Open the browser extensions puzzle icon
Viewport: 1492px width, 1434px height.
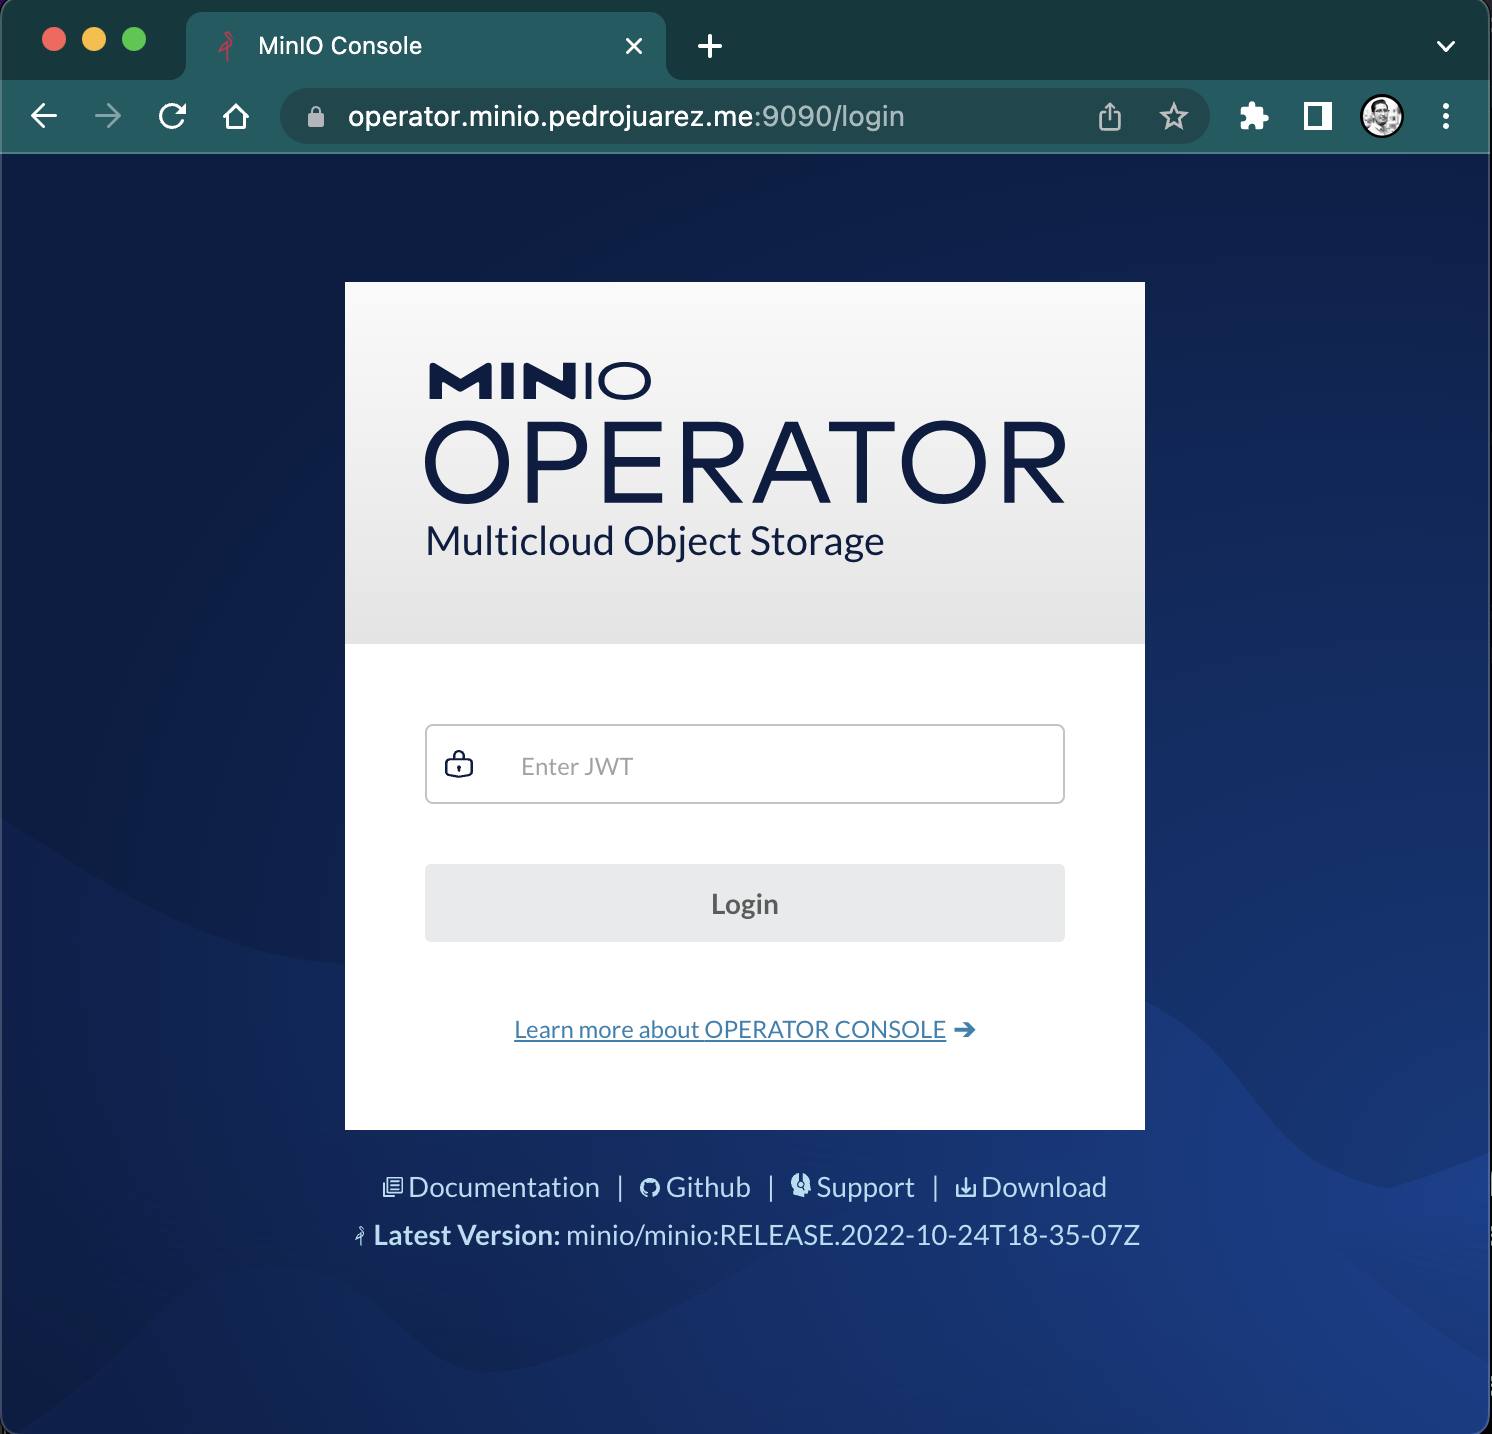(1253, 117)
